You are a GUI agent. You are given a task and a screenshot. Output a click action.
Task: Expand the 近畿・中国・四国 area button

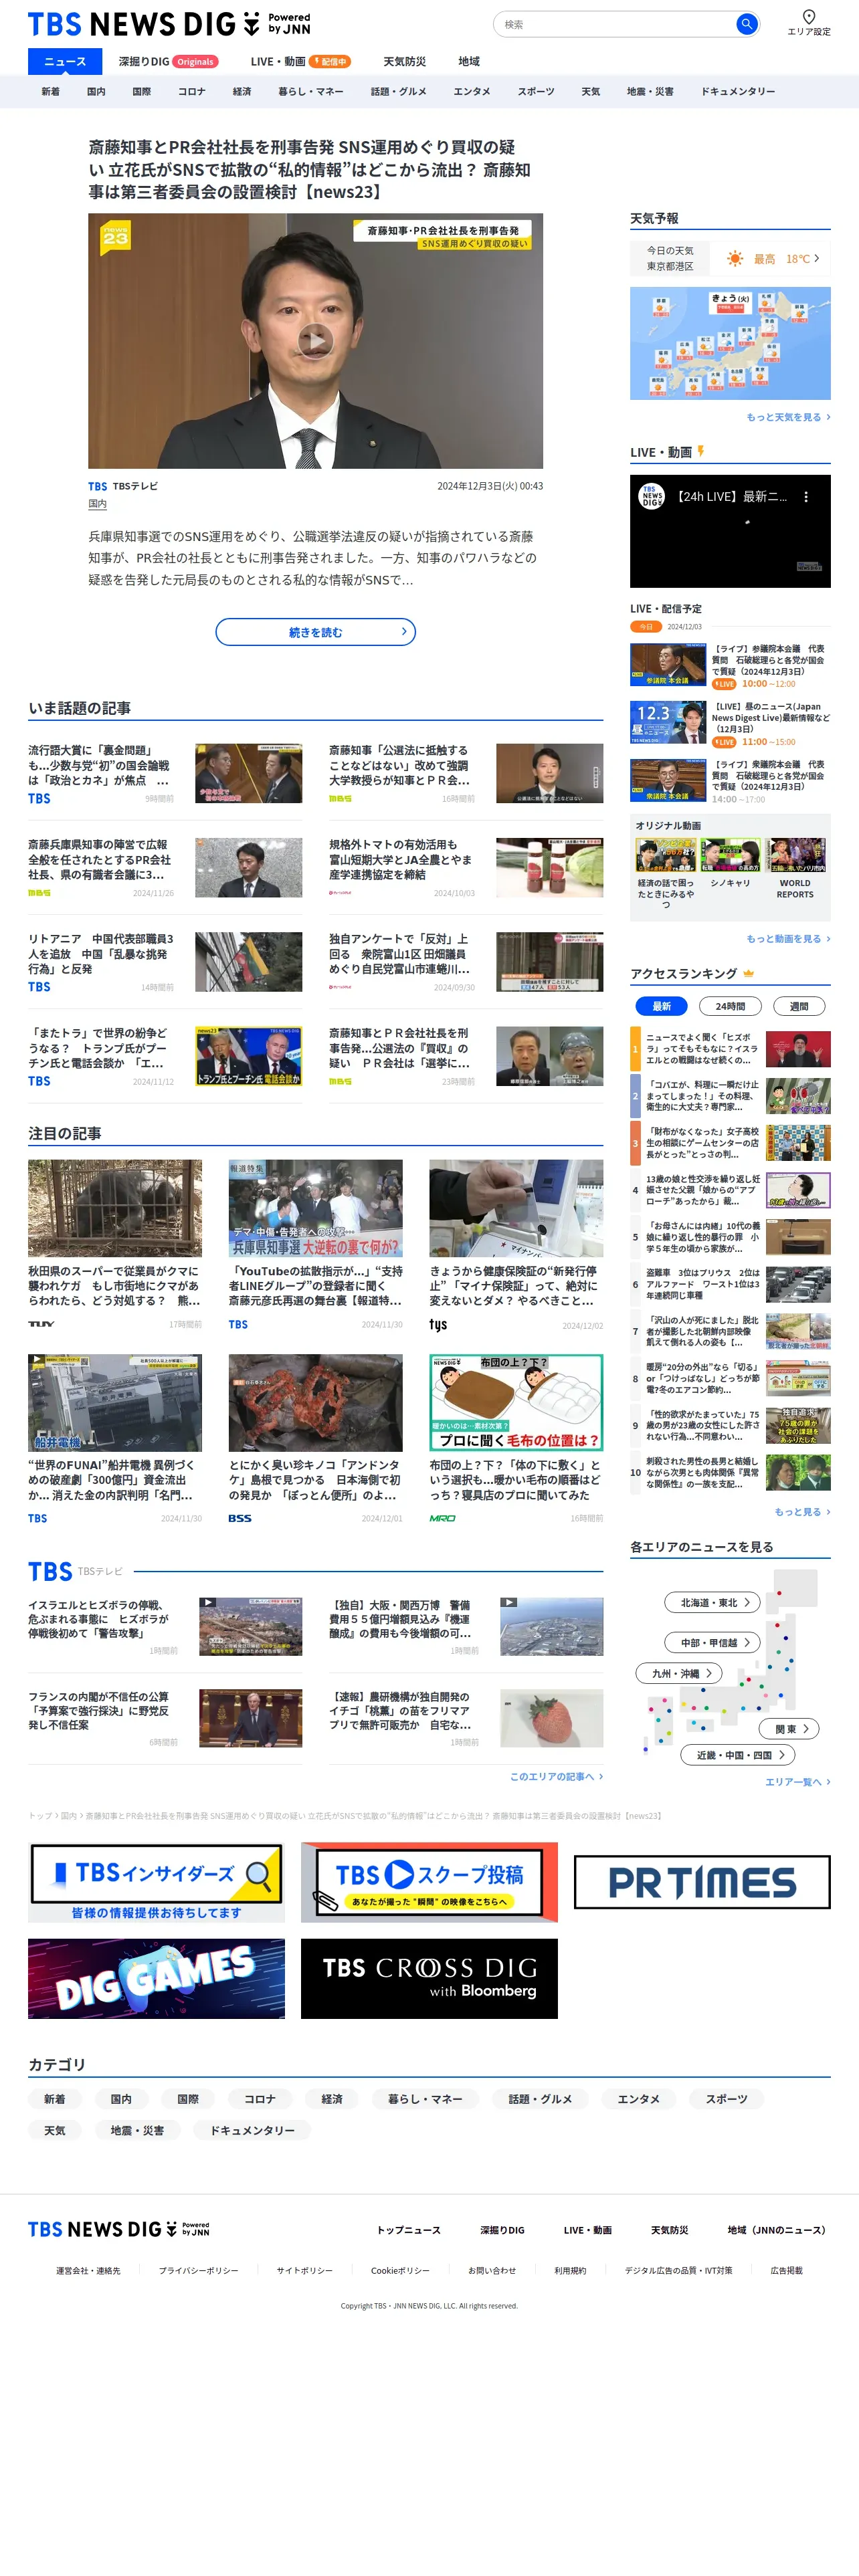tap(738, 1755)
